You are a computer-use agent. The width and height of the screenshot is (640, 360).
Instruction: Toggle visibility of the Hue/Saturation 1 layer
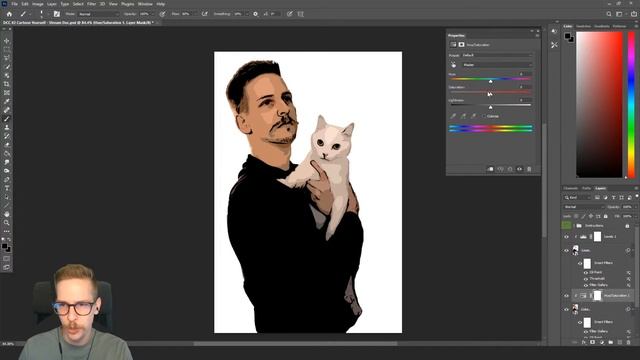[x=566, y=296]
